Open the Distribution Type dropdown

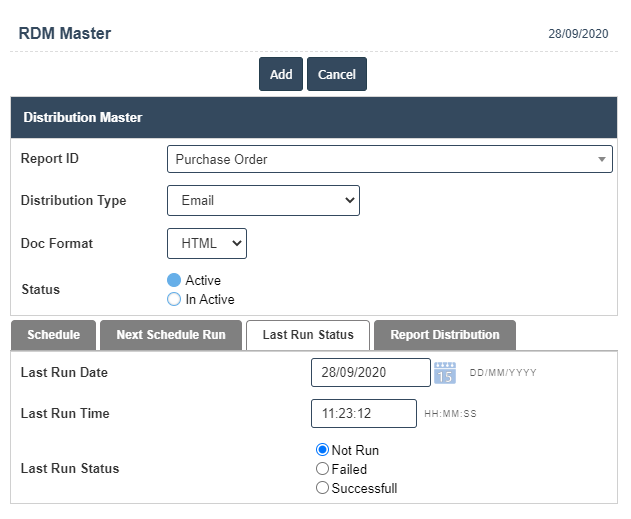(x=263, y=200)
